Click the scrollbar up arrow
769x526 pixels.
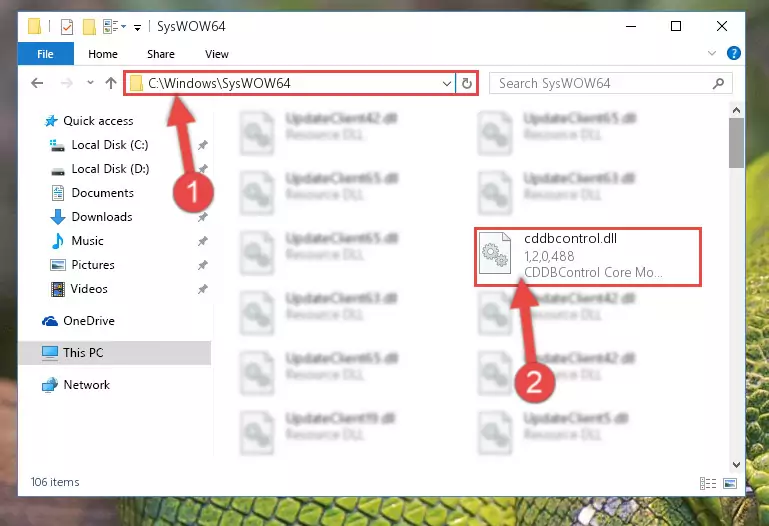pos(736,110)
